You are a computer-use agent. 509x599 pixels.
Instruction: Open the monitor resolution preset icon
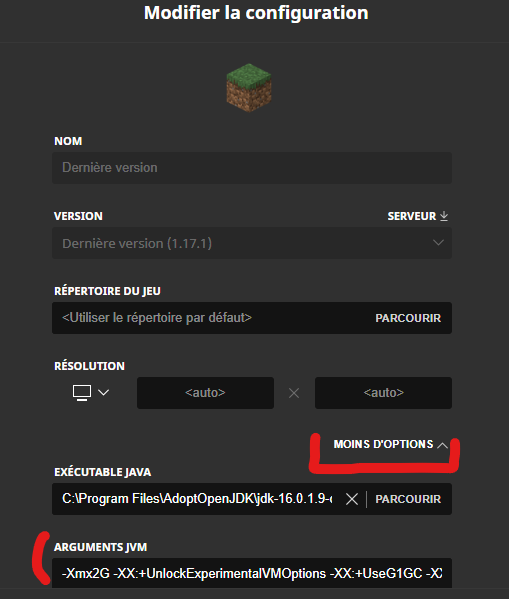[x=82, y=393]
